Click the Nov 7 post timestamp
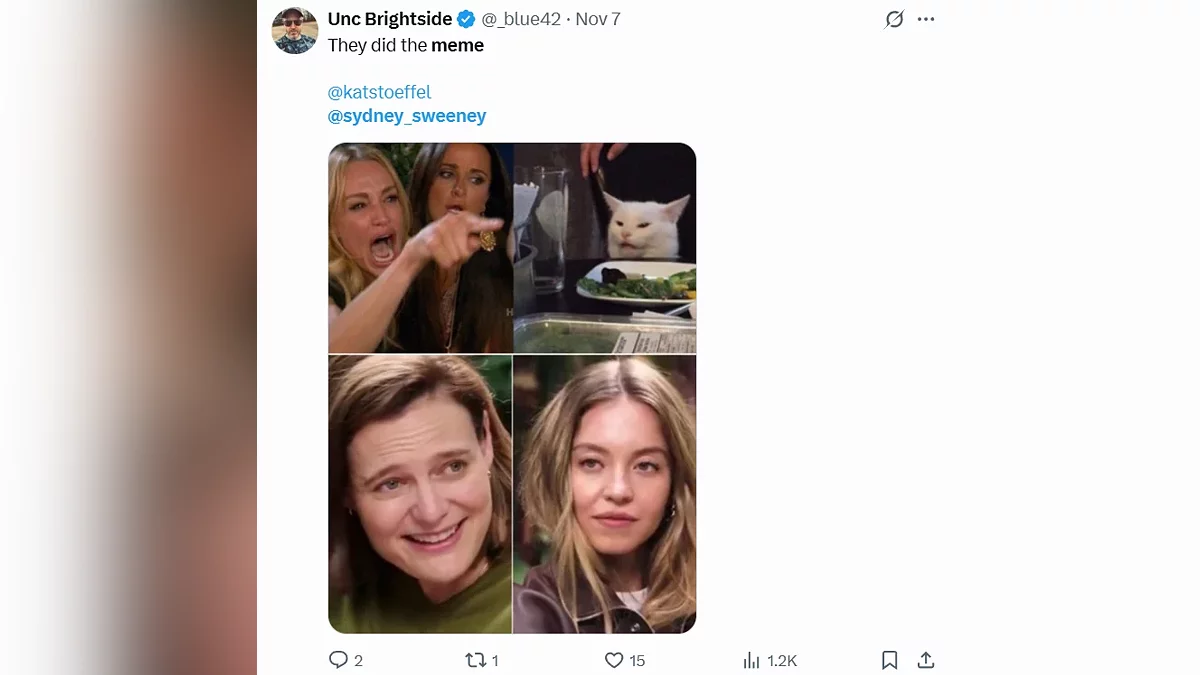Image resolution: width=1200 pixels, height=675 pixels. click(598, 19)
